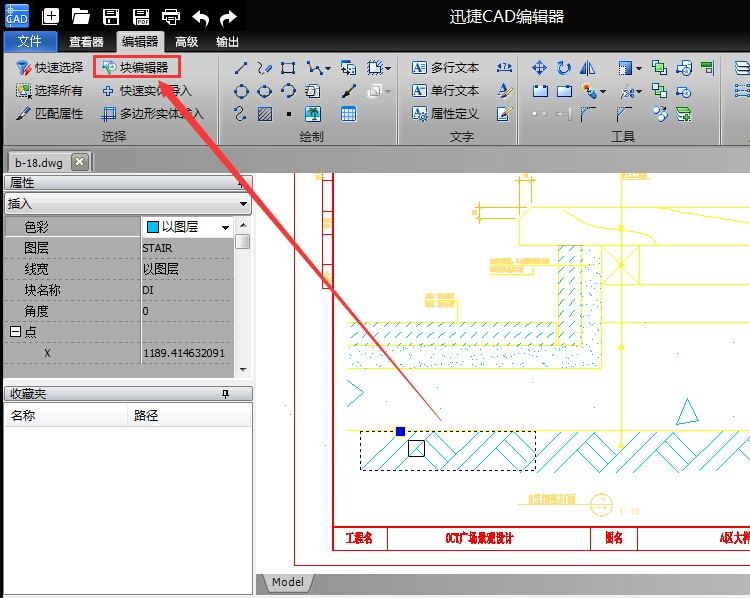Click the edit text pencil icon
750x598 pixels.
click(x=504, y=114)
